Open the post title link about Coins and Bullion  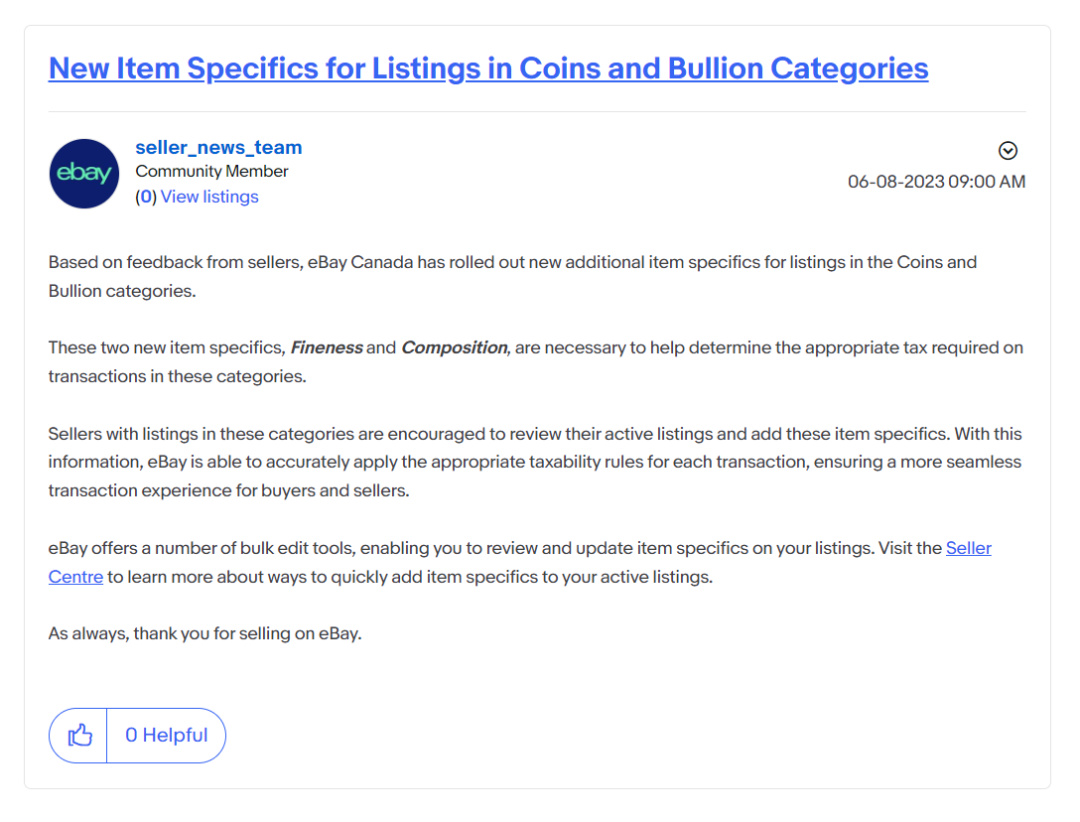(x=488, y=68)
